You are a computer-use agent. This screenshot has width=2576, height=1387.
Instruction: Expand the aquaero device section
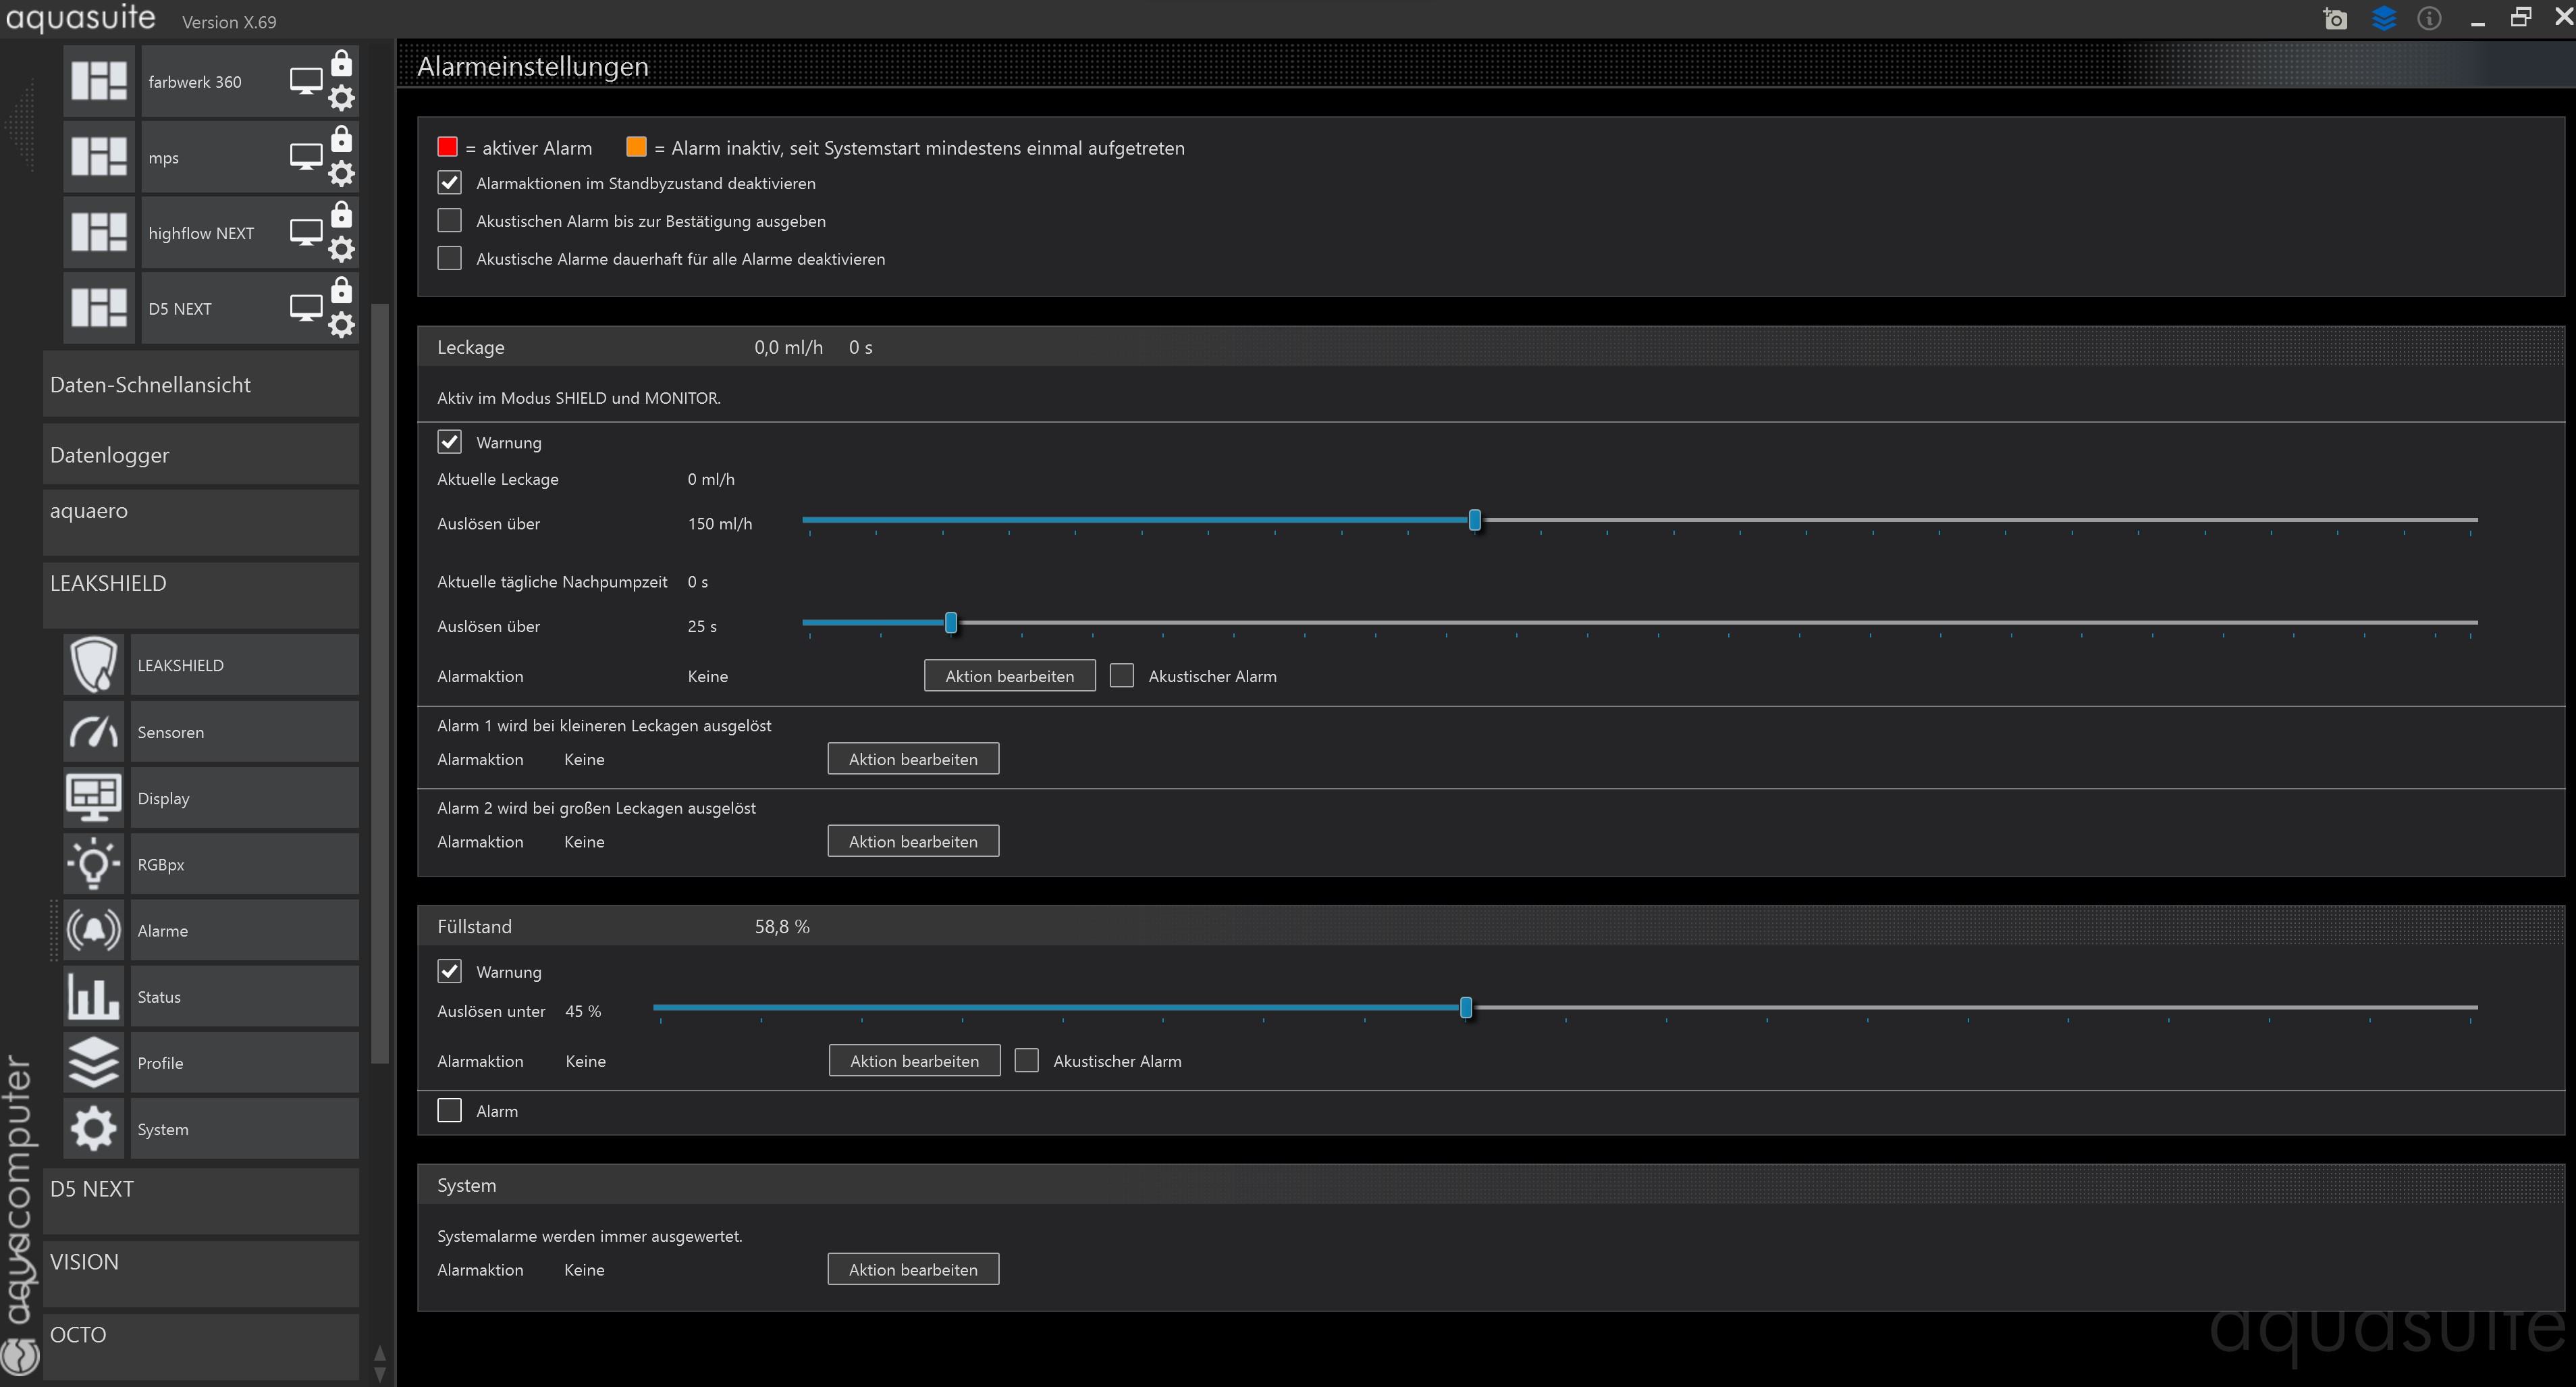201,522
